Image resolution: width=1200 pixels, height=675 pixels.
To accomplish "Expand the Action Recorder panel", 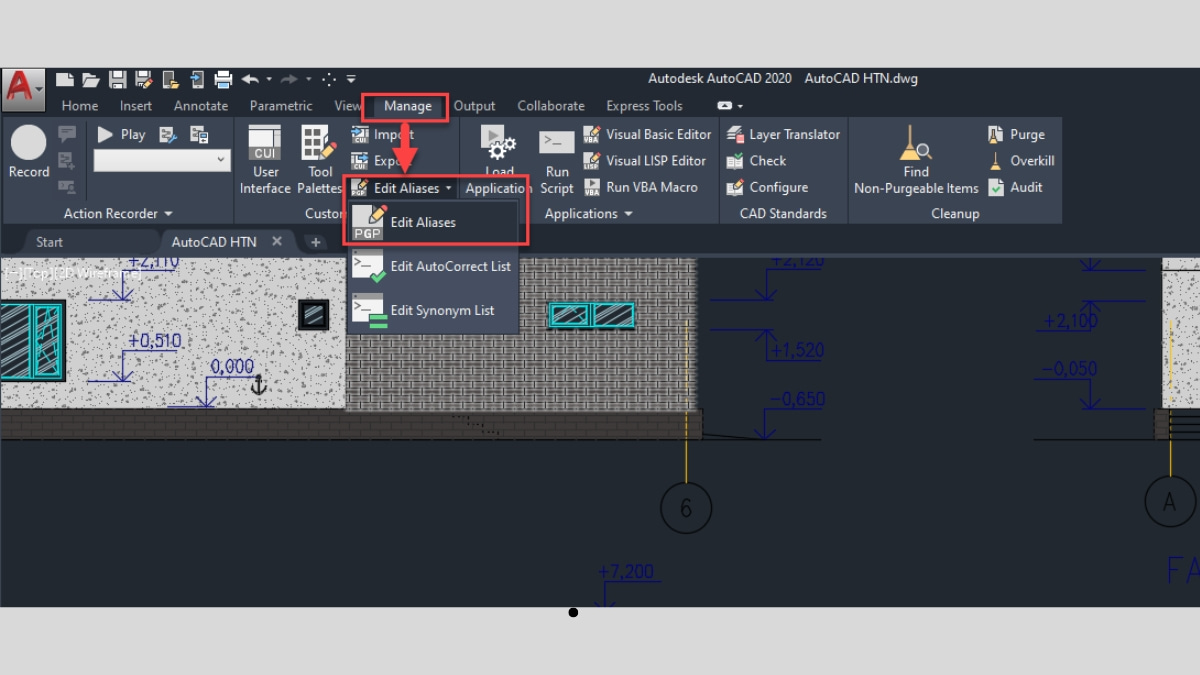I will pos(118,213).
